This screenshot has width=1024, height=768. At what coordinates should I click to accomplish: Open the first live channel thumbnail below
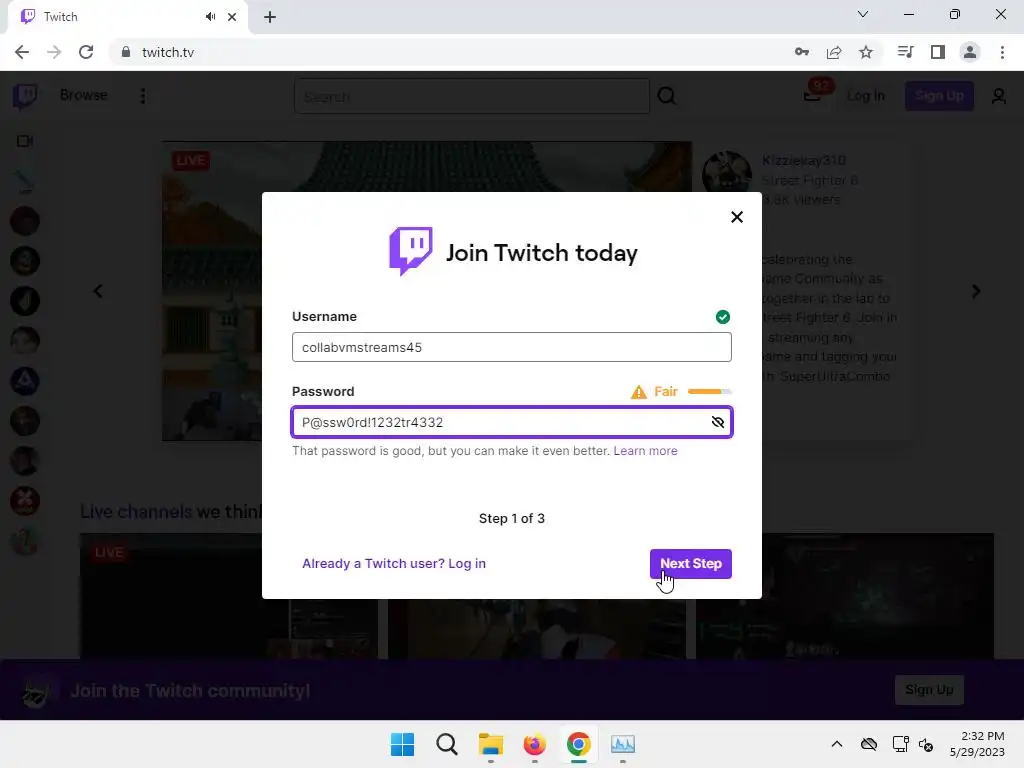(x=229, y=596)
